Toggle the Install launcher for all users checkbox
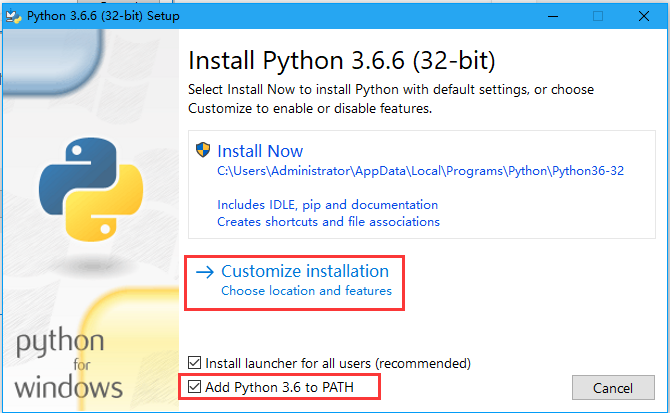Image resolution: width=670 pixels, height=413 pixels. point(195,363)
